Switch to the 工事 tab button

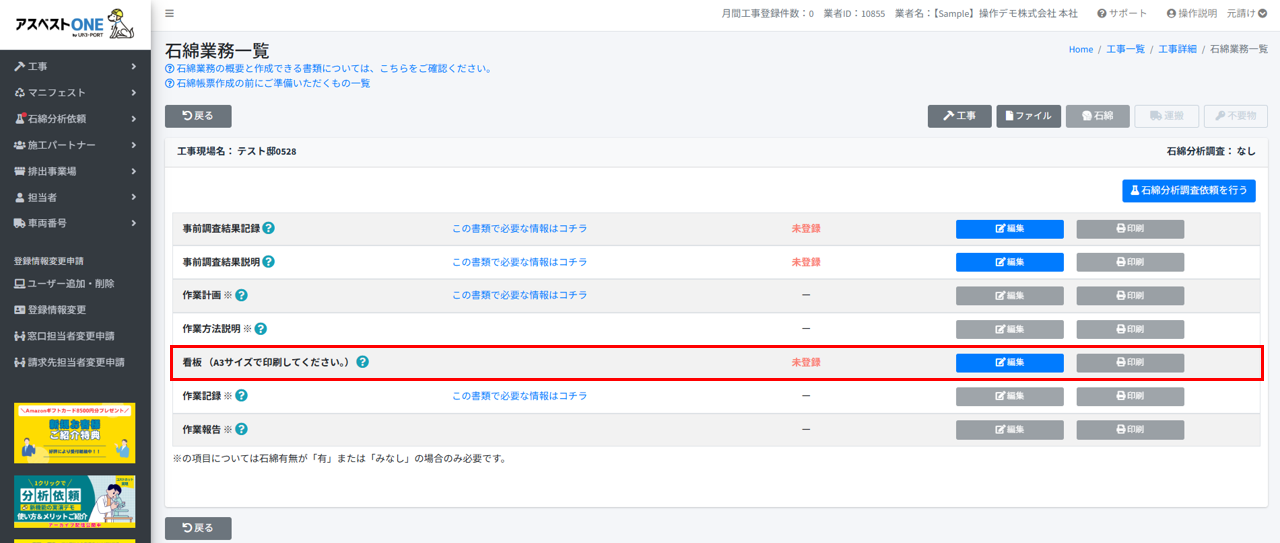[959, 116]
